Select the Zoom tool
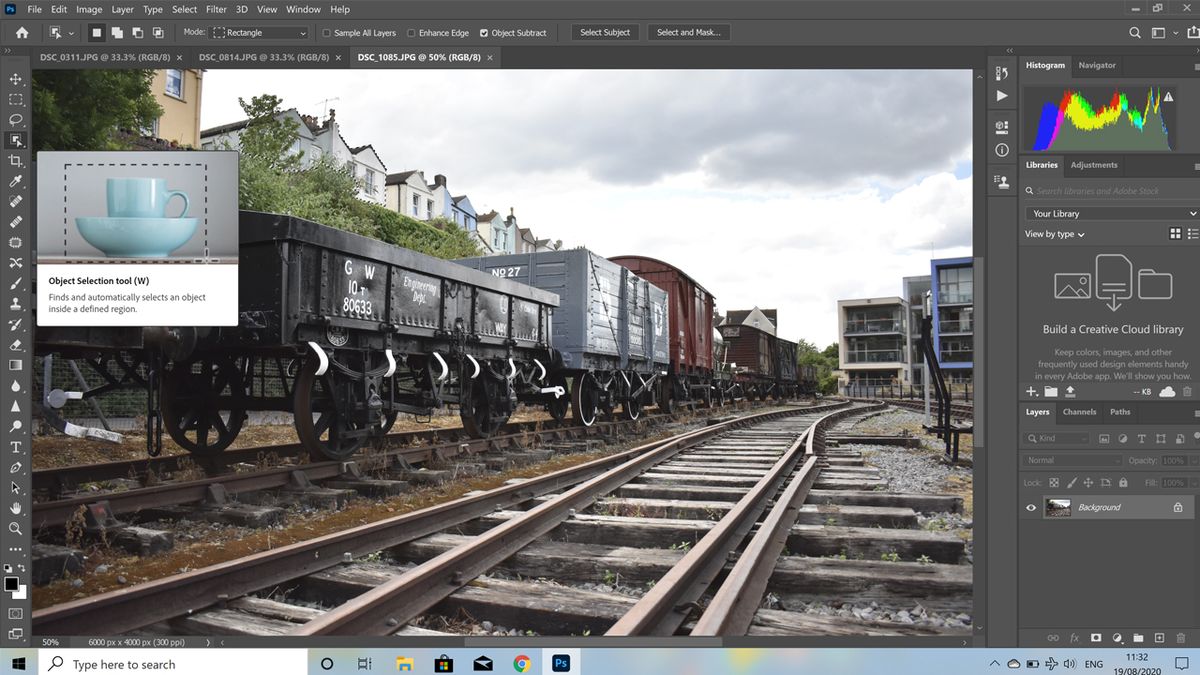This screenshot has width=1200, height=675. coord(15,528)
